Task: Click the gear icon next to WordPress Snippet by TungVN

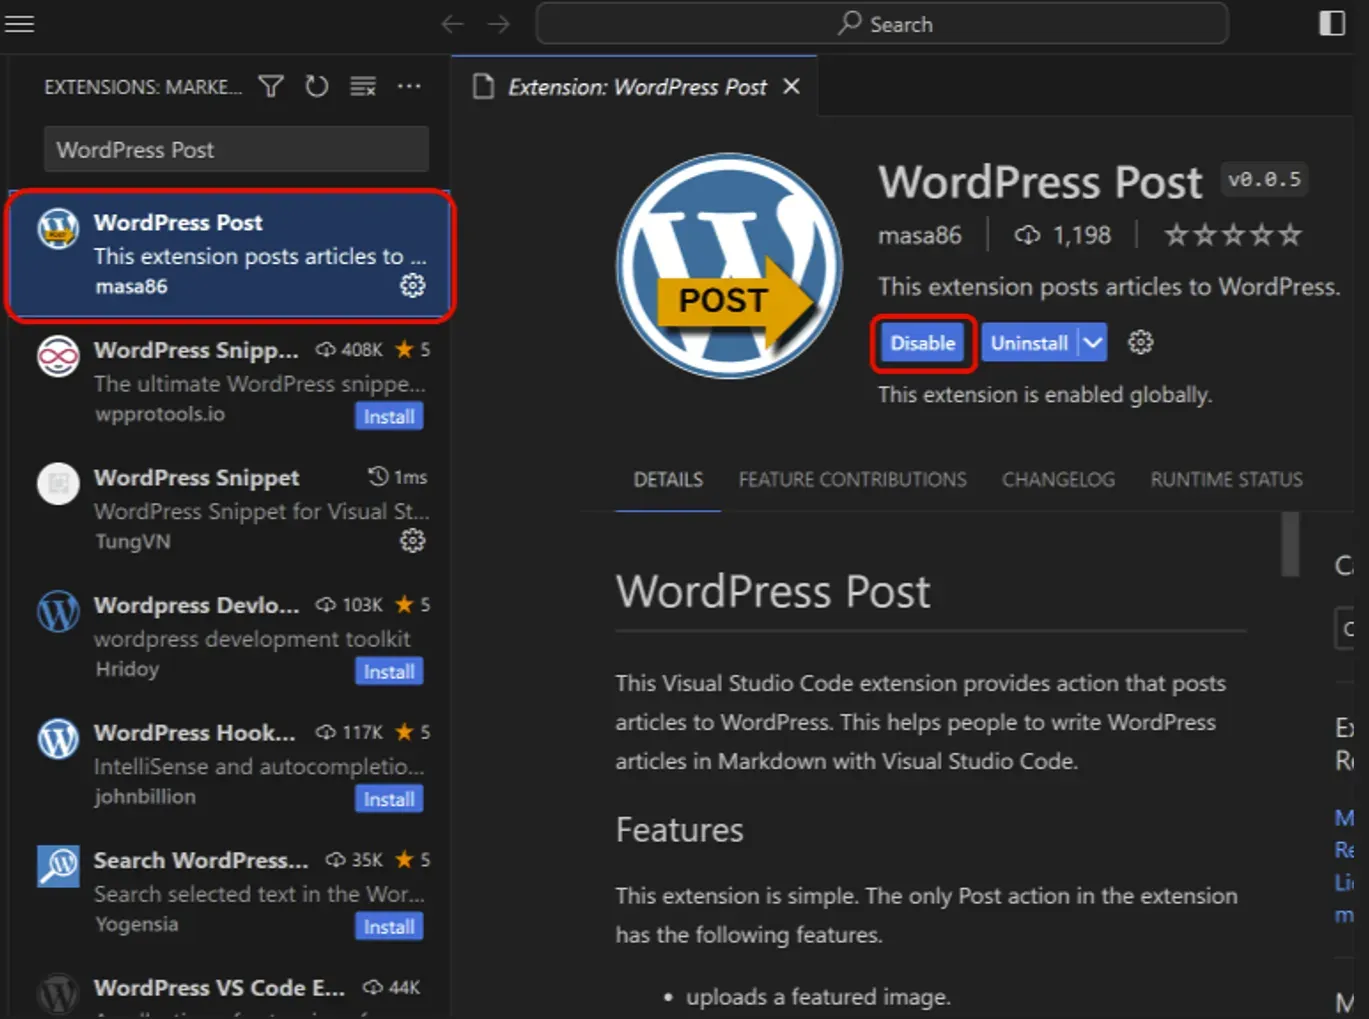Action: coord(411,541)
